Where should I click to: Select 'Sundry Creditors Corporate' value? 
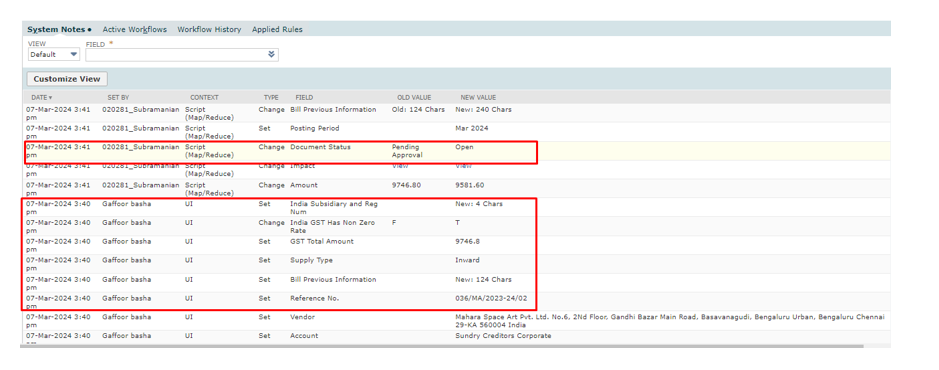click(x=503, y=336)
